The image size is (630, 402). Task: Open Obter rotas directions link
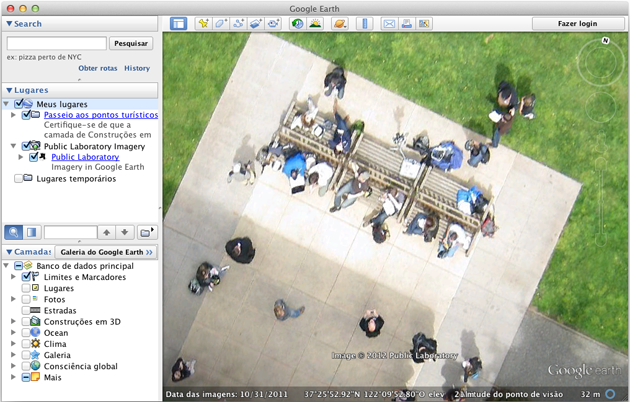click(x=98, y=68)
